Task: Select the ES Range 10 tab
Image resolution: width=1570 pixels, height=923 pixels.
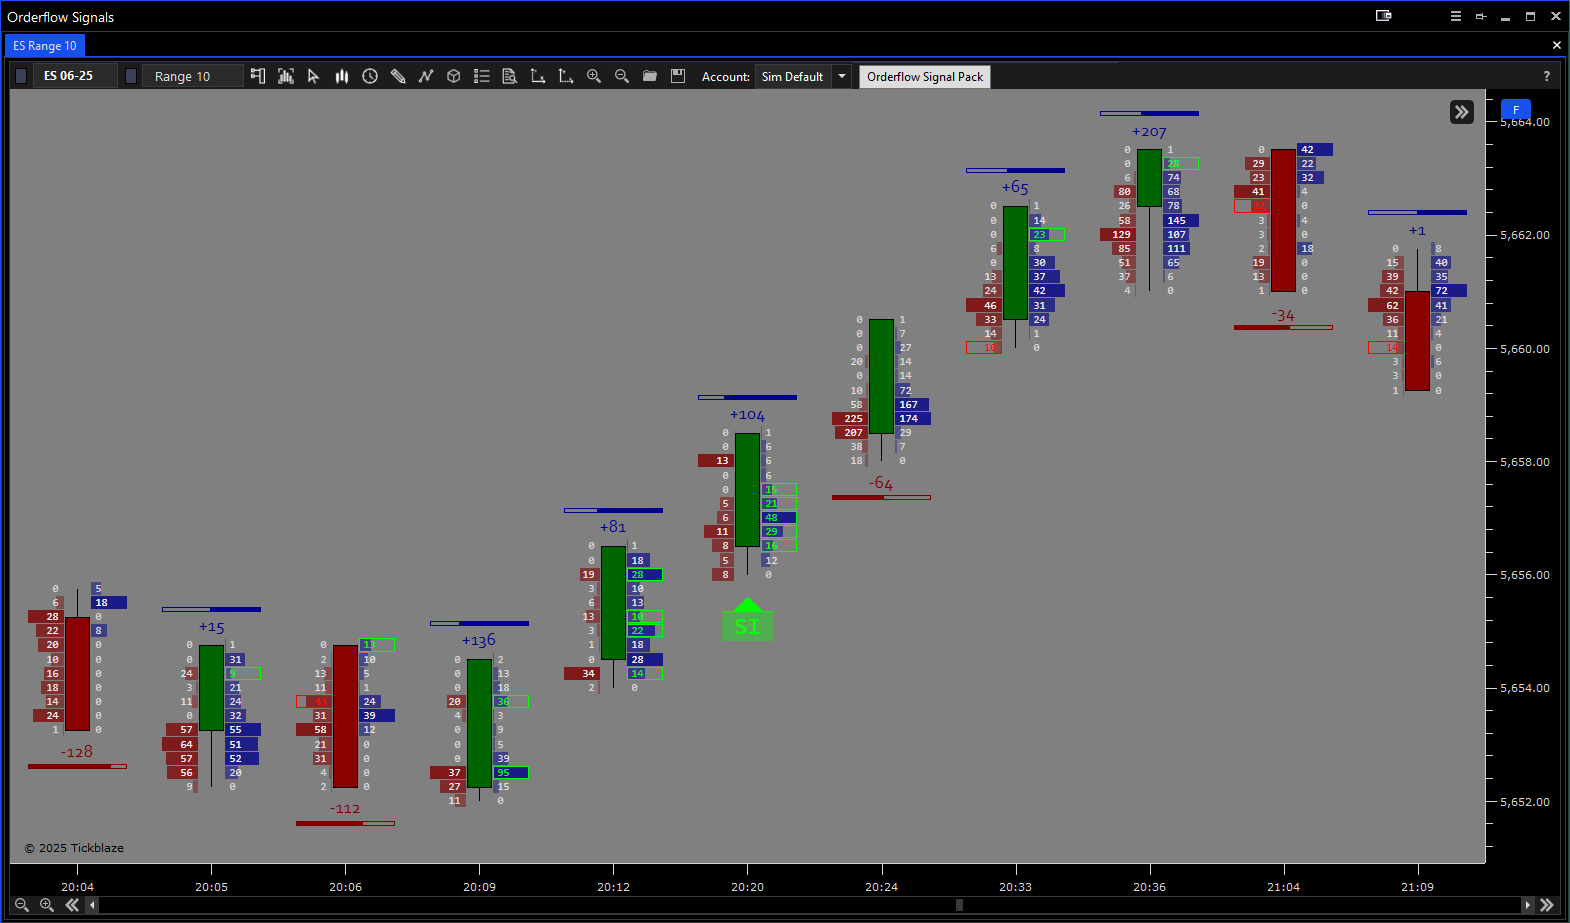Action: (45, 46)
